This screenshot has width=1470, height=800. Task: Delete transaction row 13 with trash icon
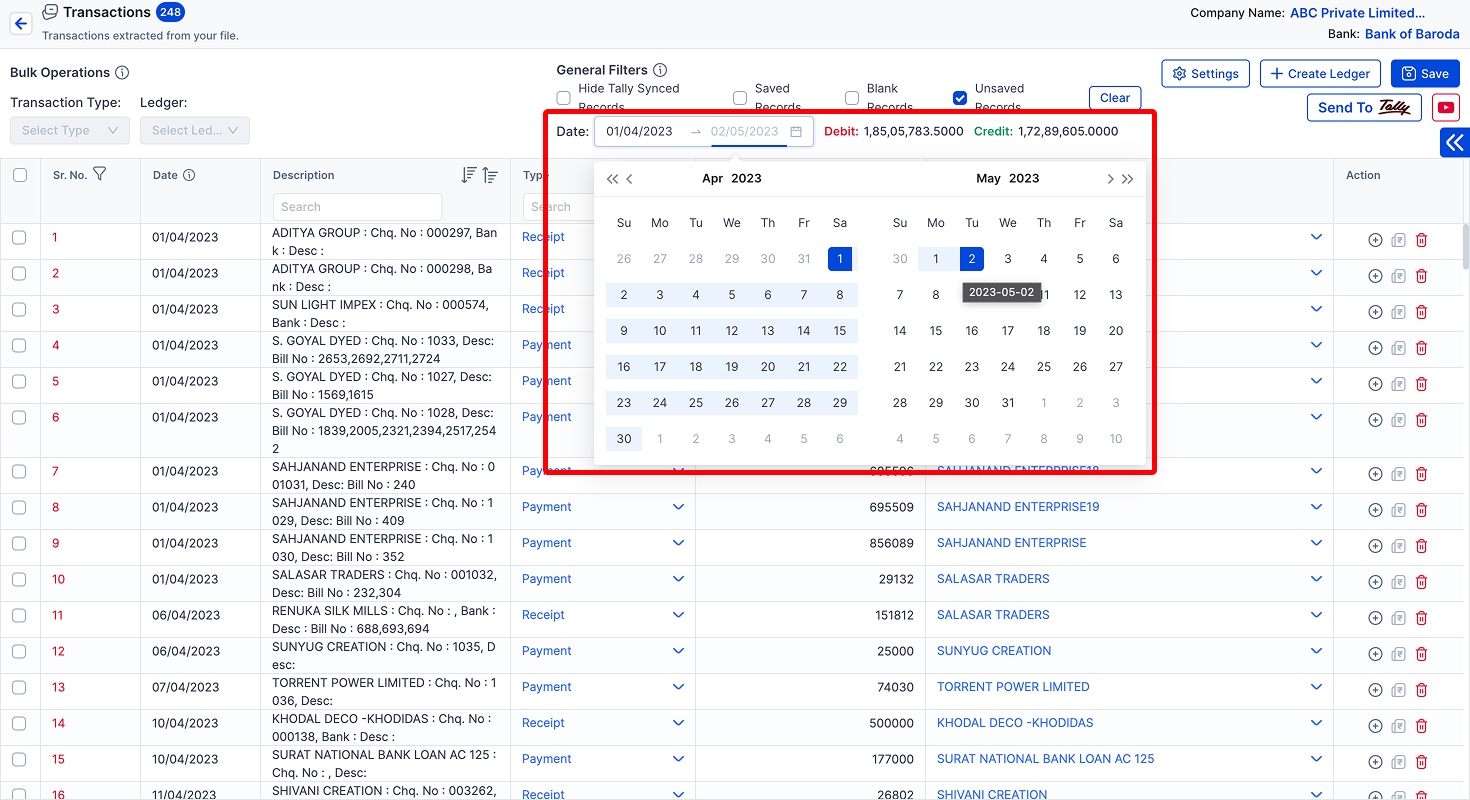click(x=1421, y=690)
